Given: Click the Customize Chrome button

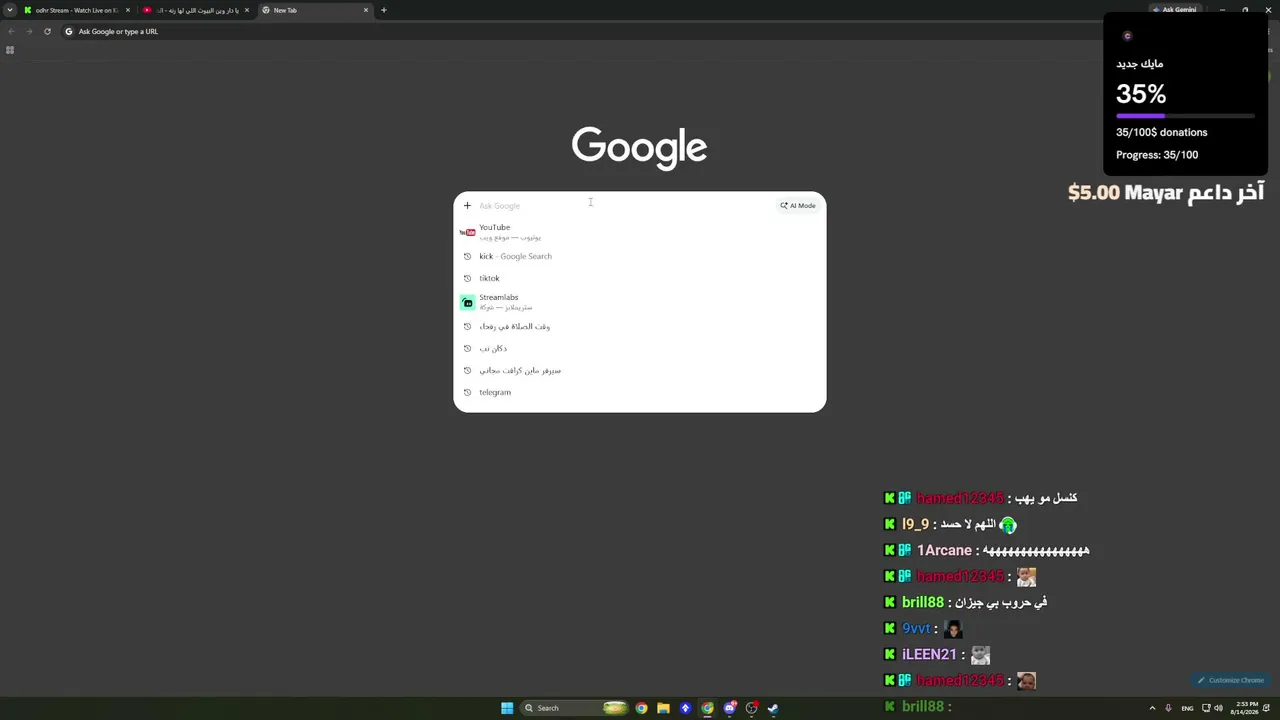Looking at the screenshot, I should coord(1231,680).
